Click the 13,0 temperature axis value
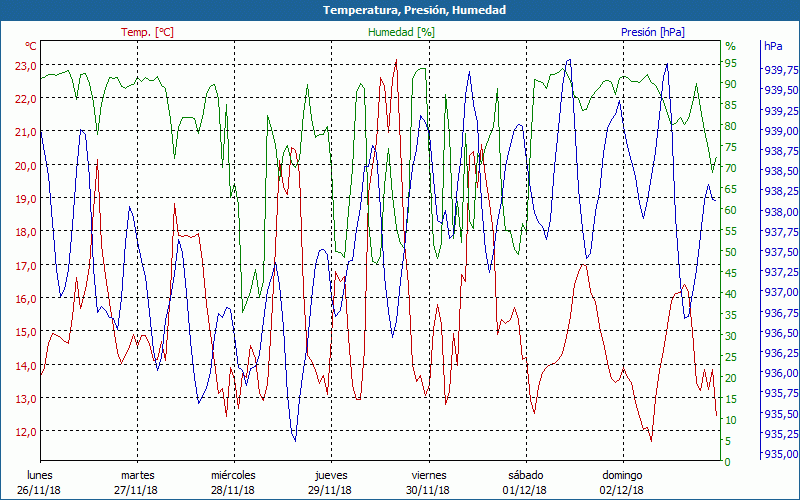 point(26,399)
